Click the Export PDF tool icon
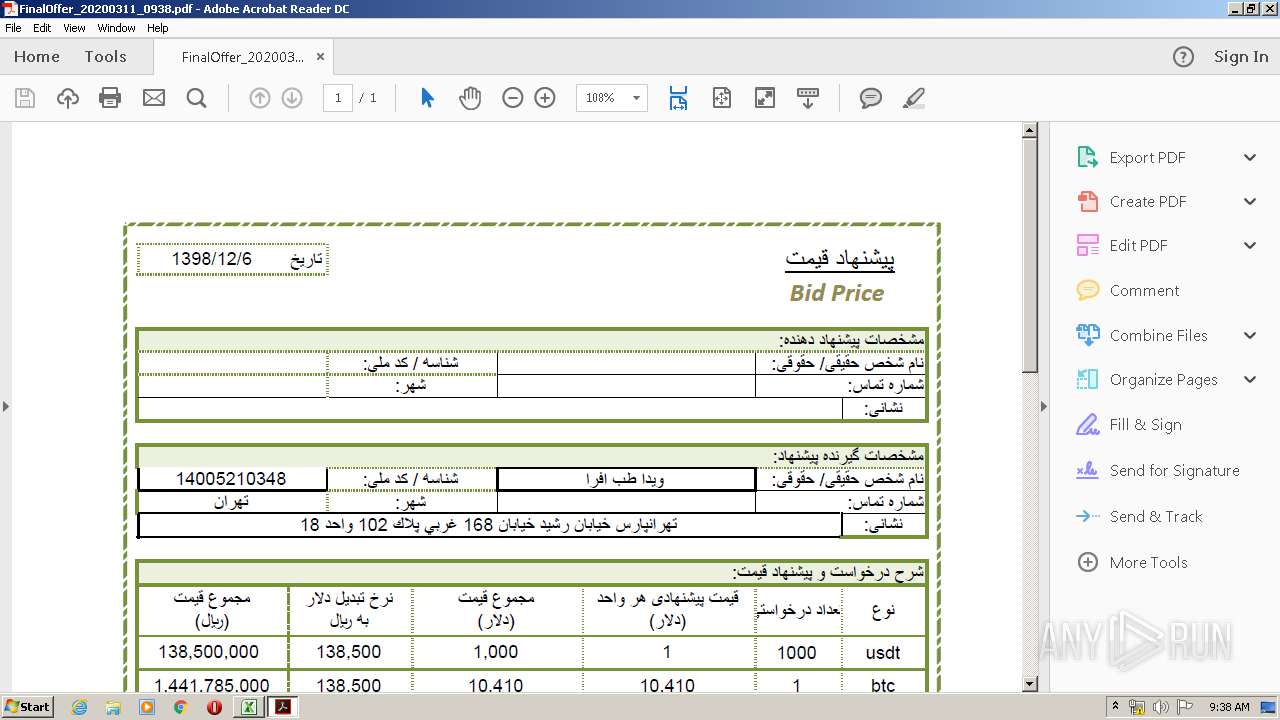 pos(1087,157)
